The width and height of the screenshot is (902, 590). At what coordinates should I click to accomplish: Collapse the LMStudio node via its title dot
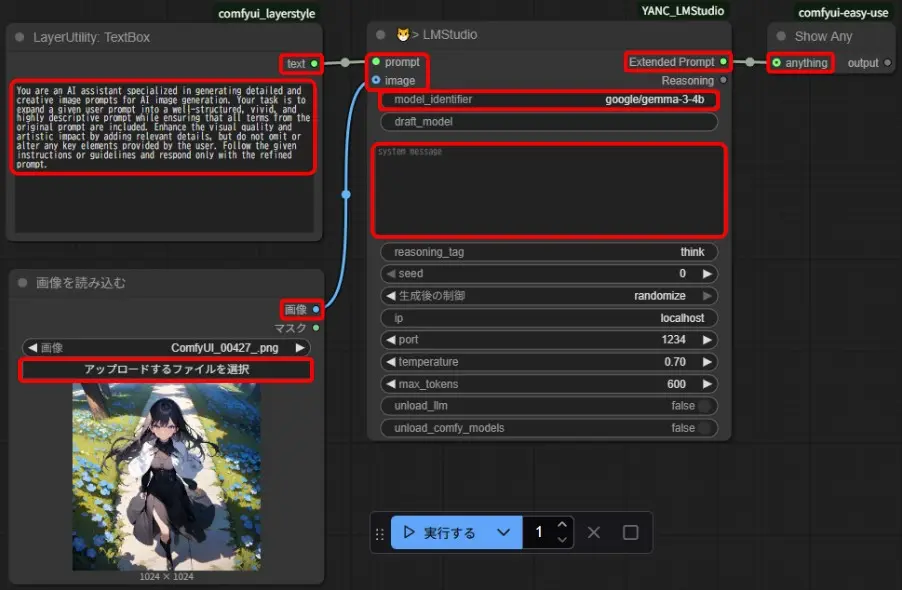[x=380, y=35]
